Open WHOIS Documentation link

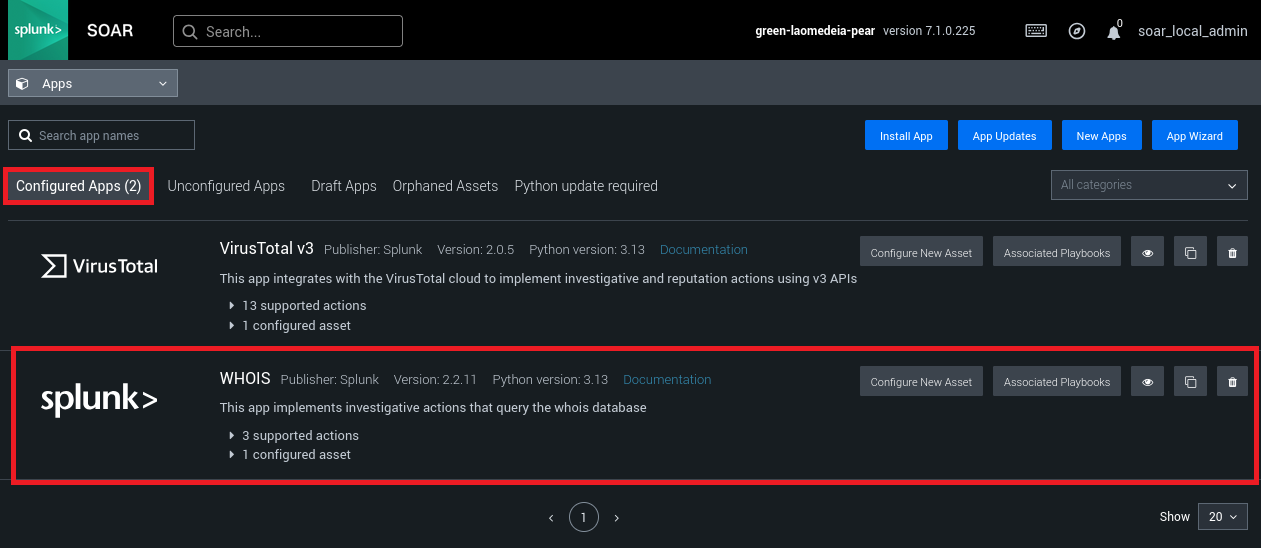(667, 379)
